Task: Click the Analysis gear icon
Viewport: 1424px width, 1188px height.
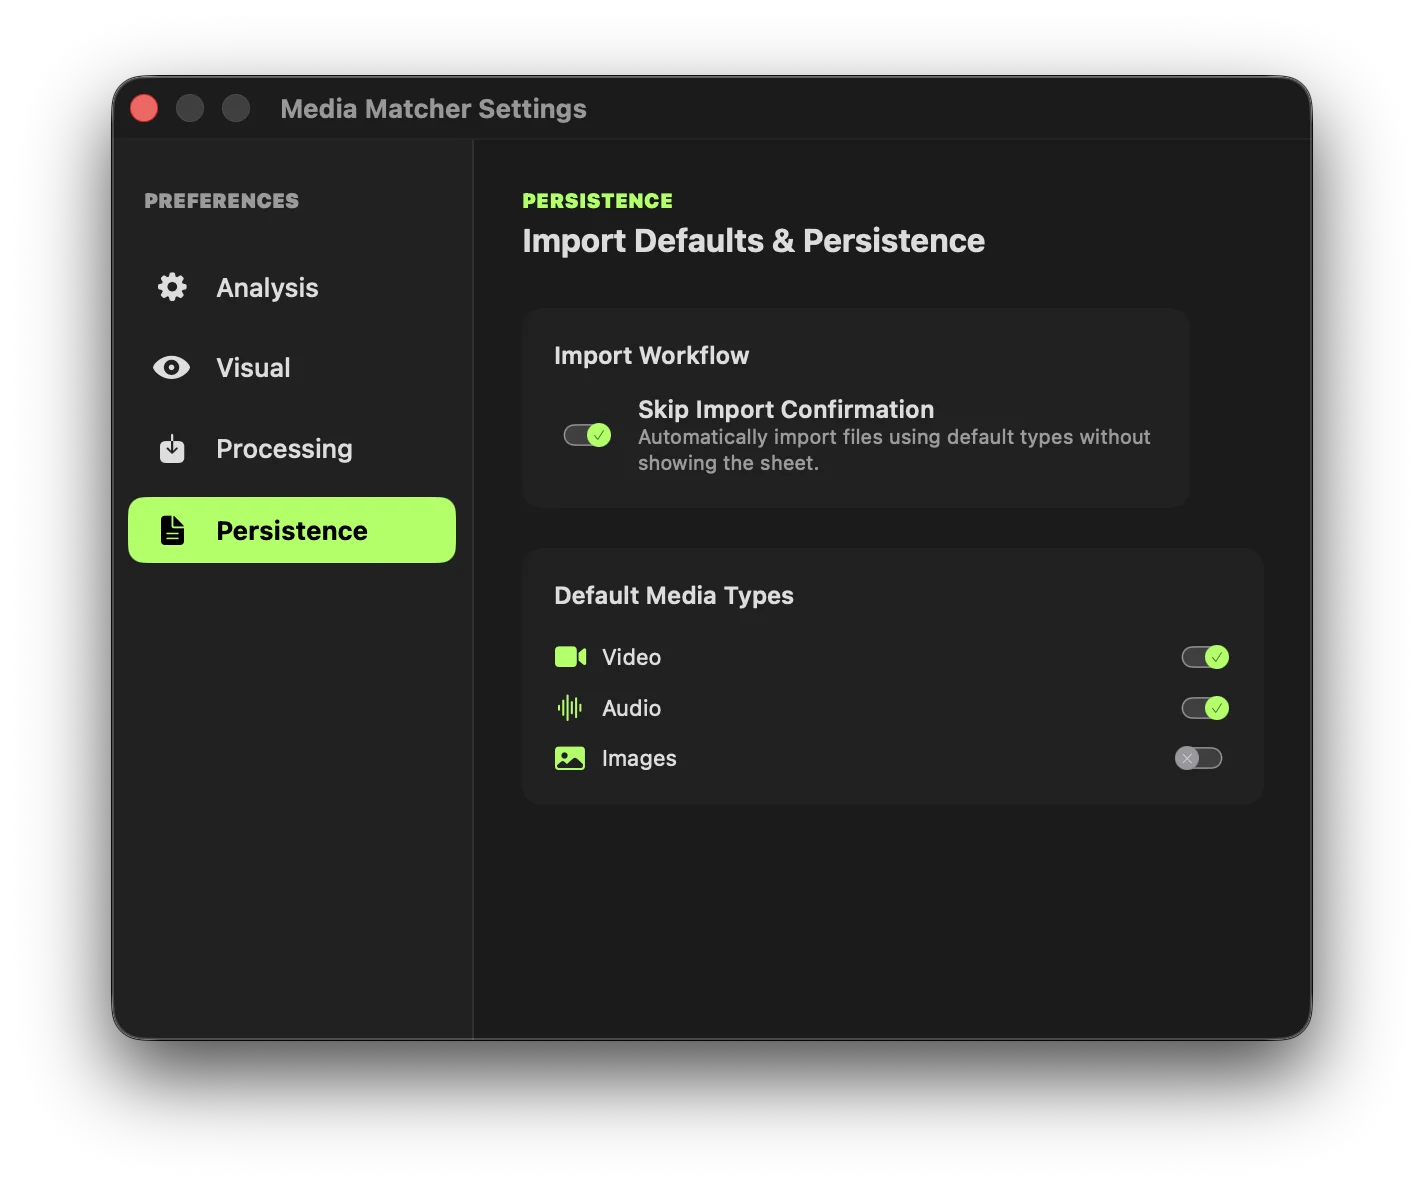Action: 172,287
